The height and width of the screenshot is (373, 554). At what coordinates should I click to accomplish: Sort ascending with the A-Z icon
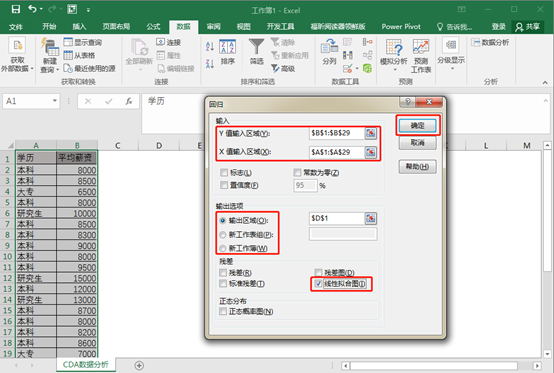(x=210, y=46)
